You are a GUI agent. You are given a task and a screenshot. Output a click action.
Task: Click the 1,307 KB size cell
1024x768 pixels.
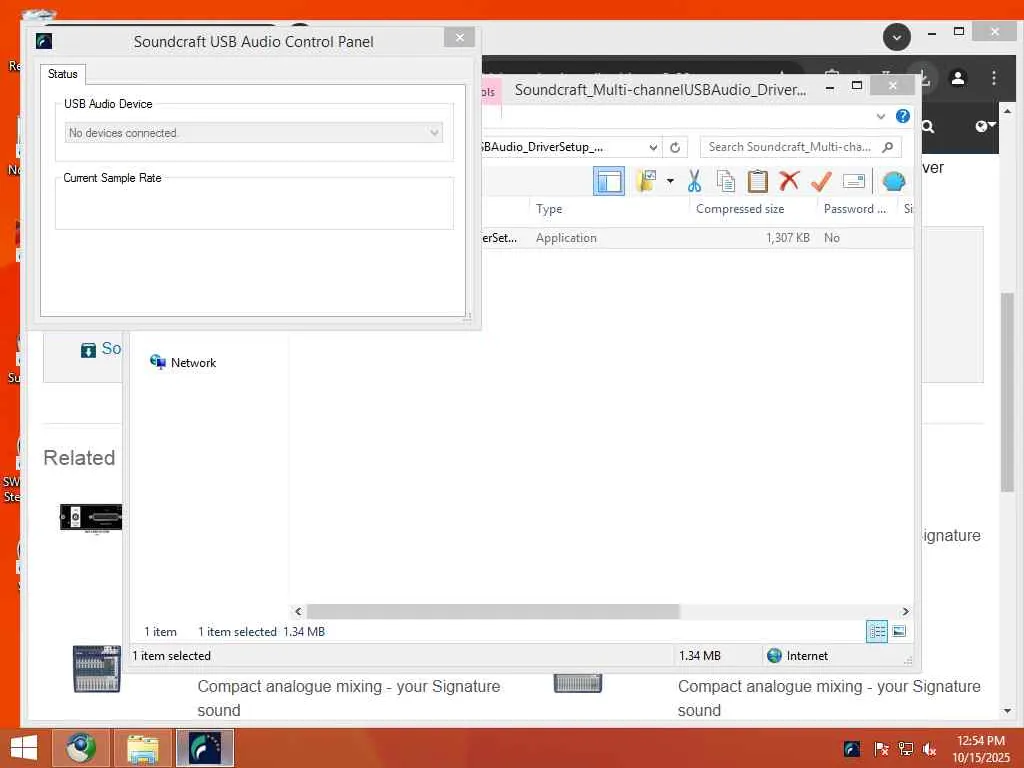pos(788,238)
